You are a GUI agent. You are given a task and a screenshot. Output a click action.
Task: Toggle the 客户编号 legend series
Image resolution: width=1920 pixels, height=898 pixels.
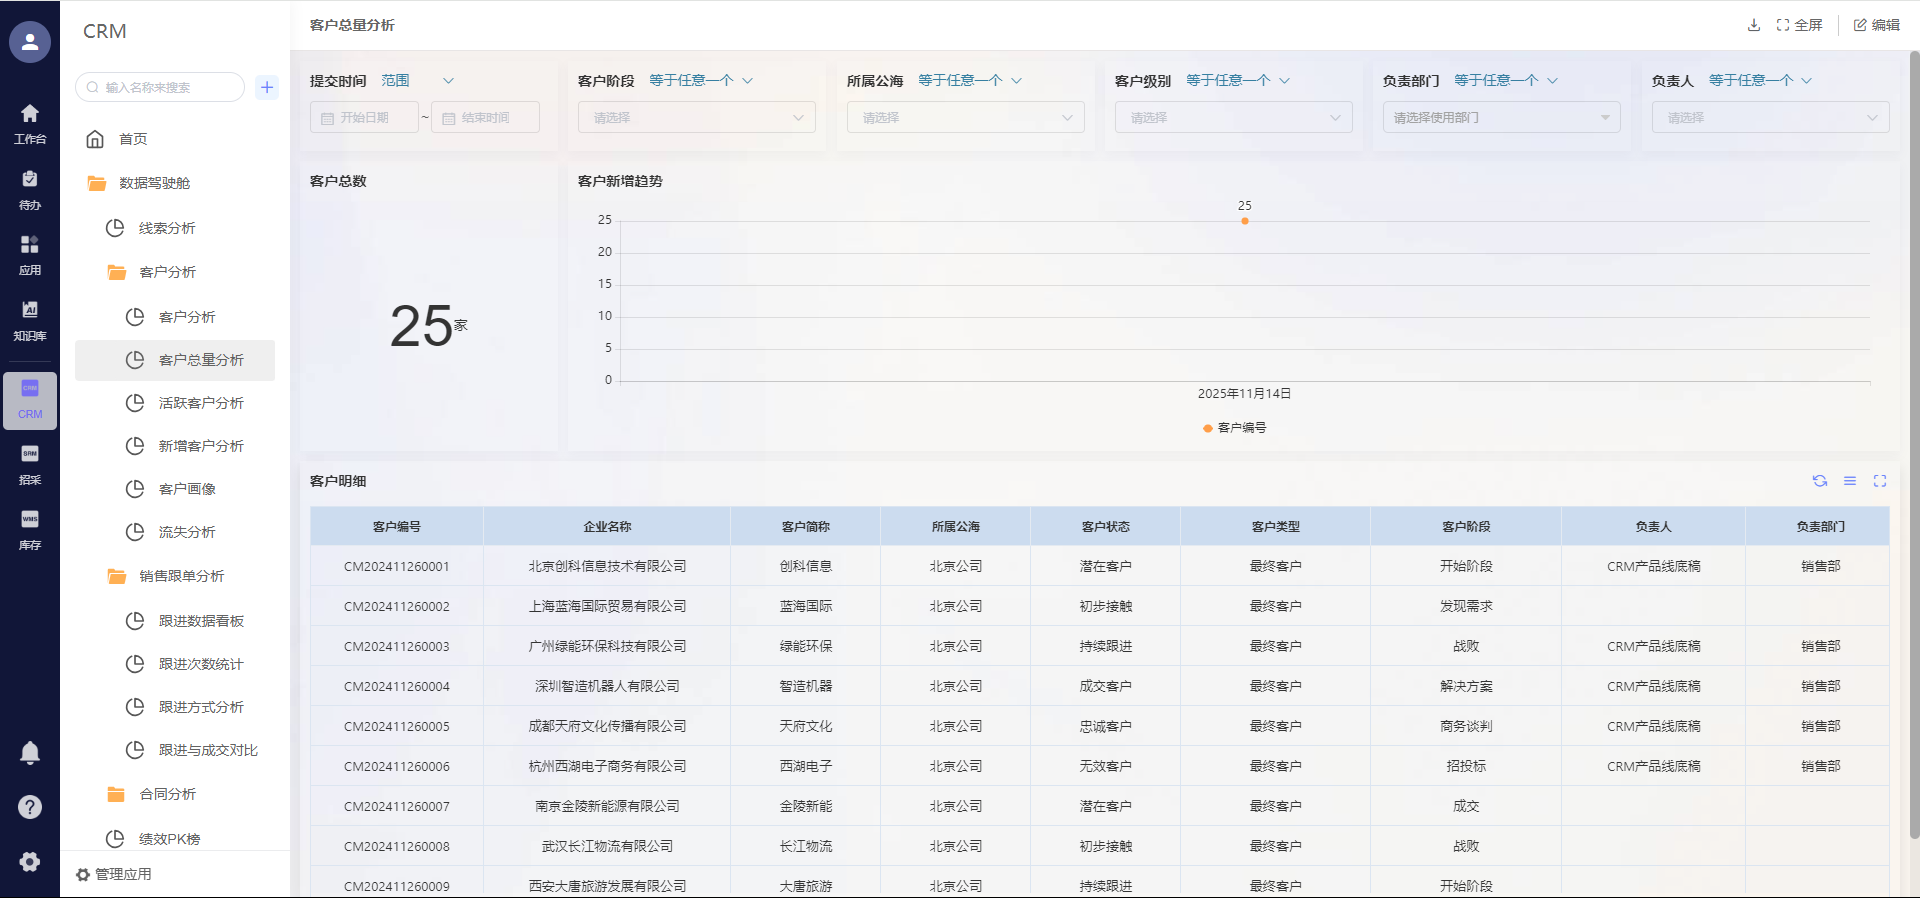(1235, 428)
